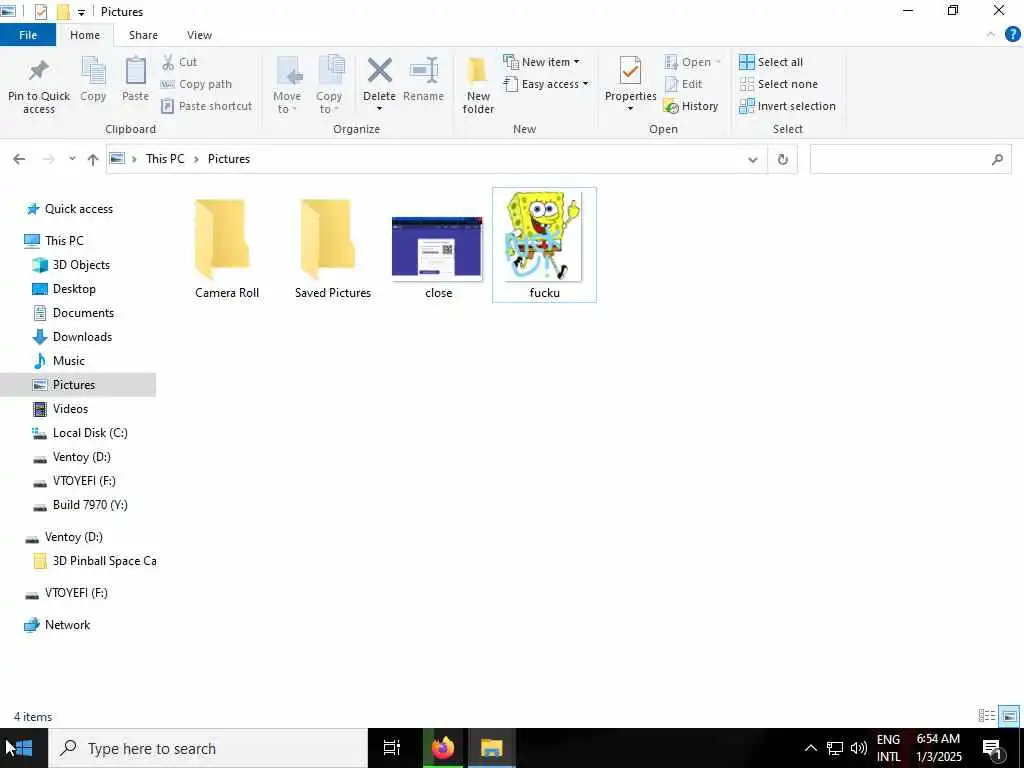The image size is (1024, 768).
Task: Select This PC in navigation pane
Action: (54, 240)
